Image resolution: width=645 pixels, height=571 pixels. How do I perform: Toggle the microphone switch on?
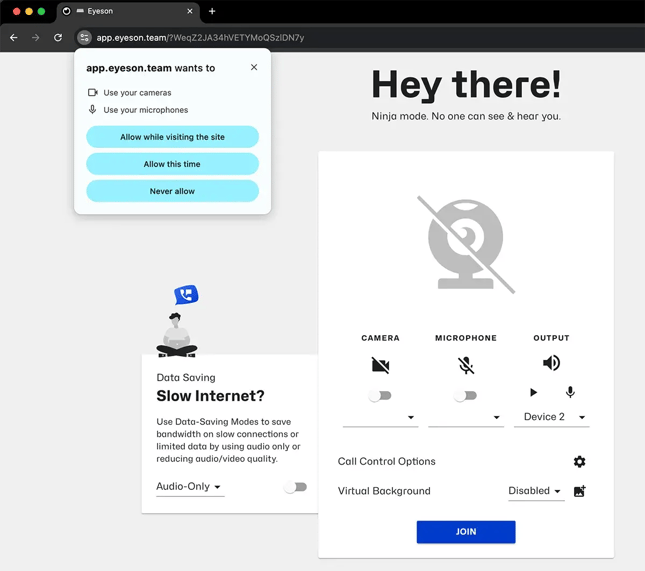pos(465,396)
